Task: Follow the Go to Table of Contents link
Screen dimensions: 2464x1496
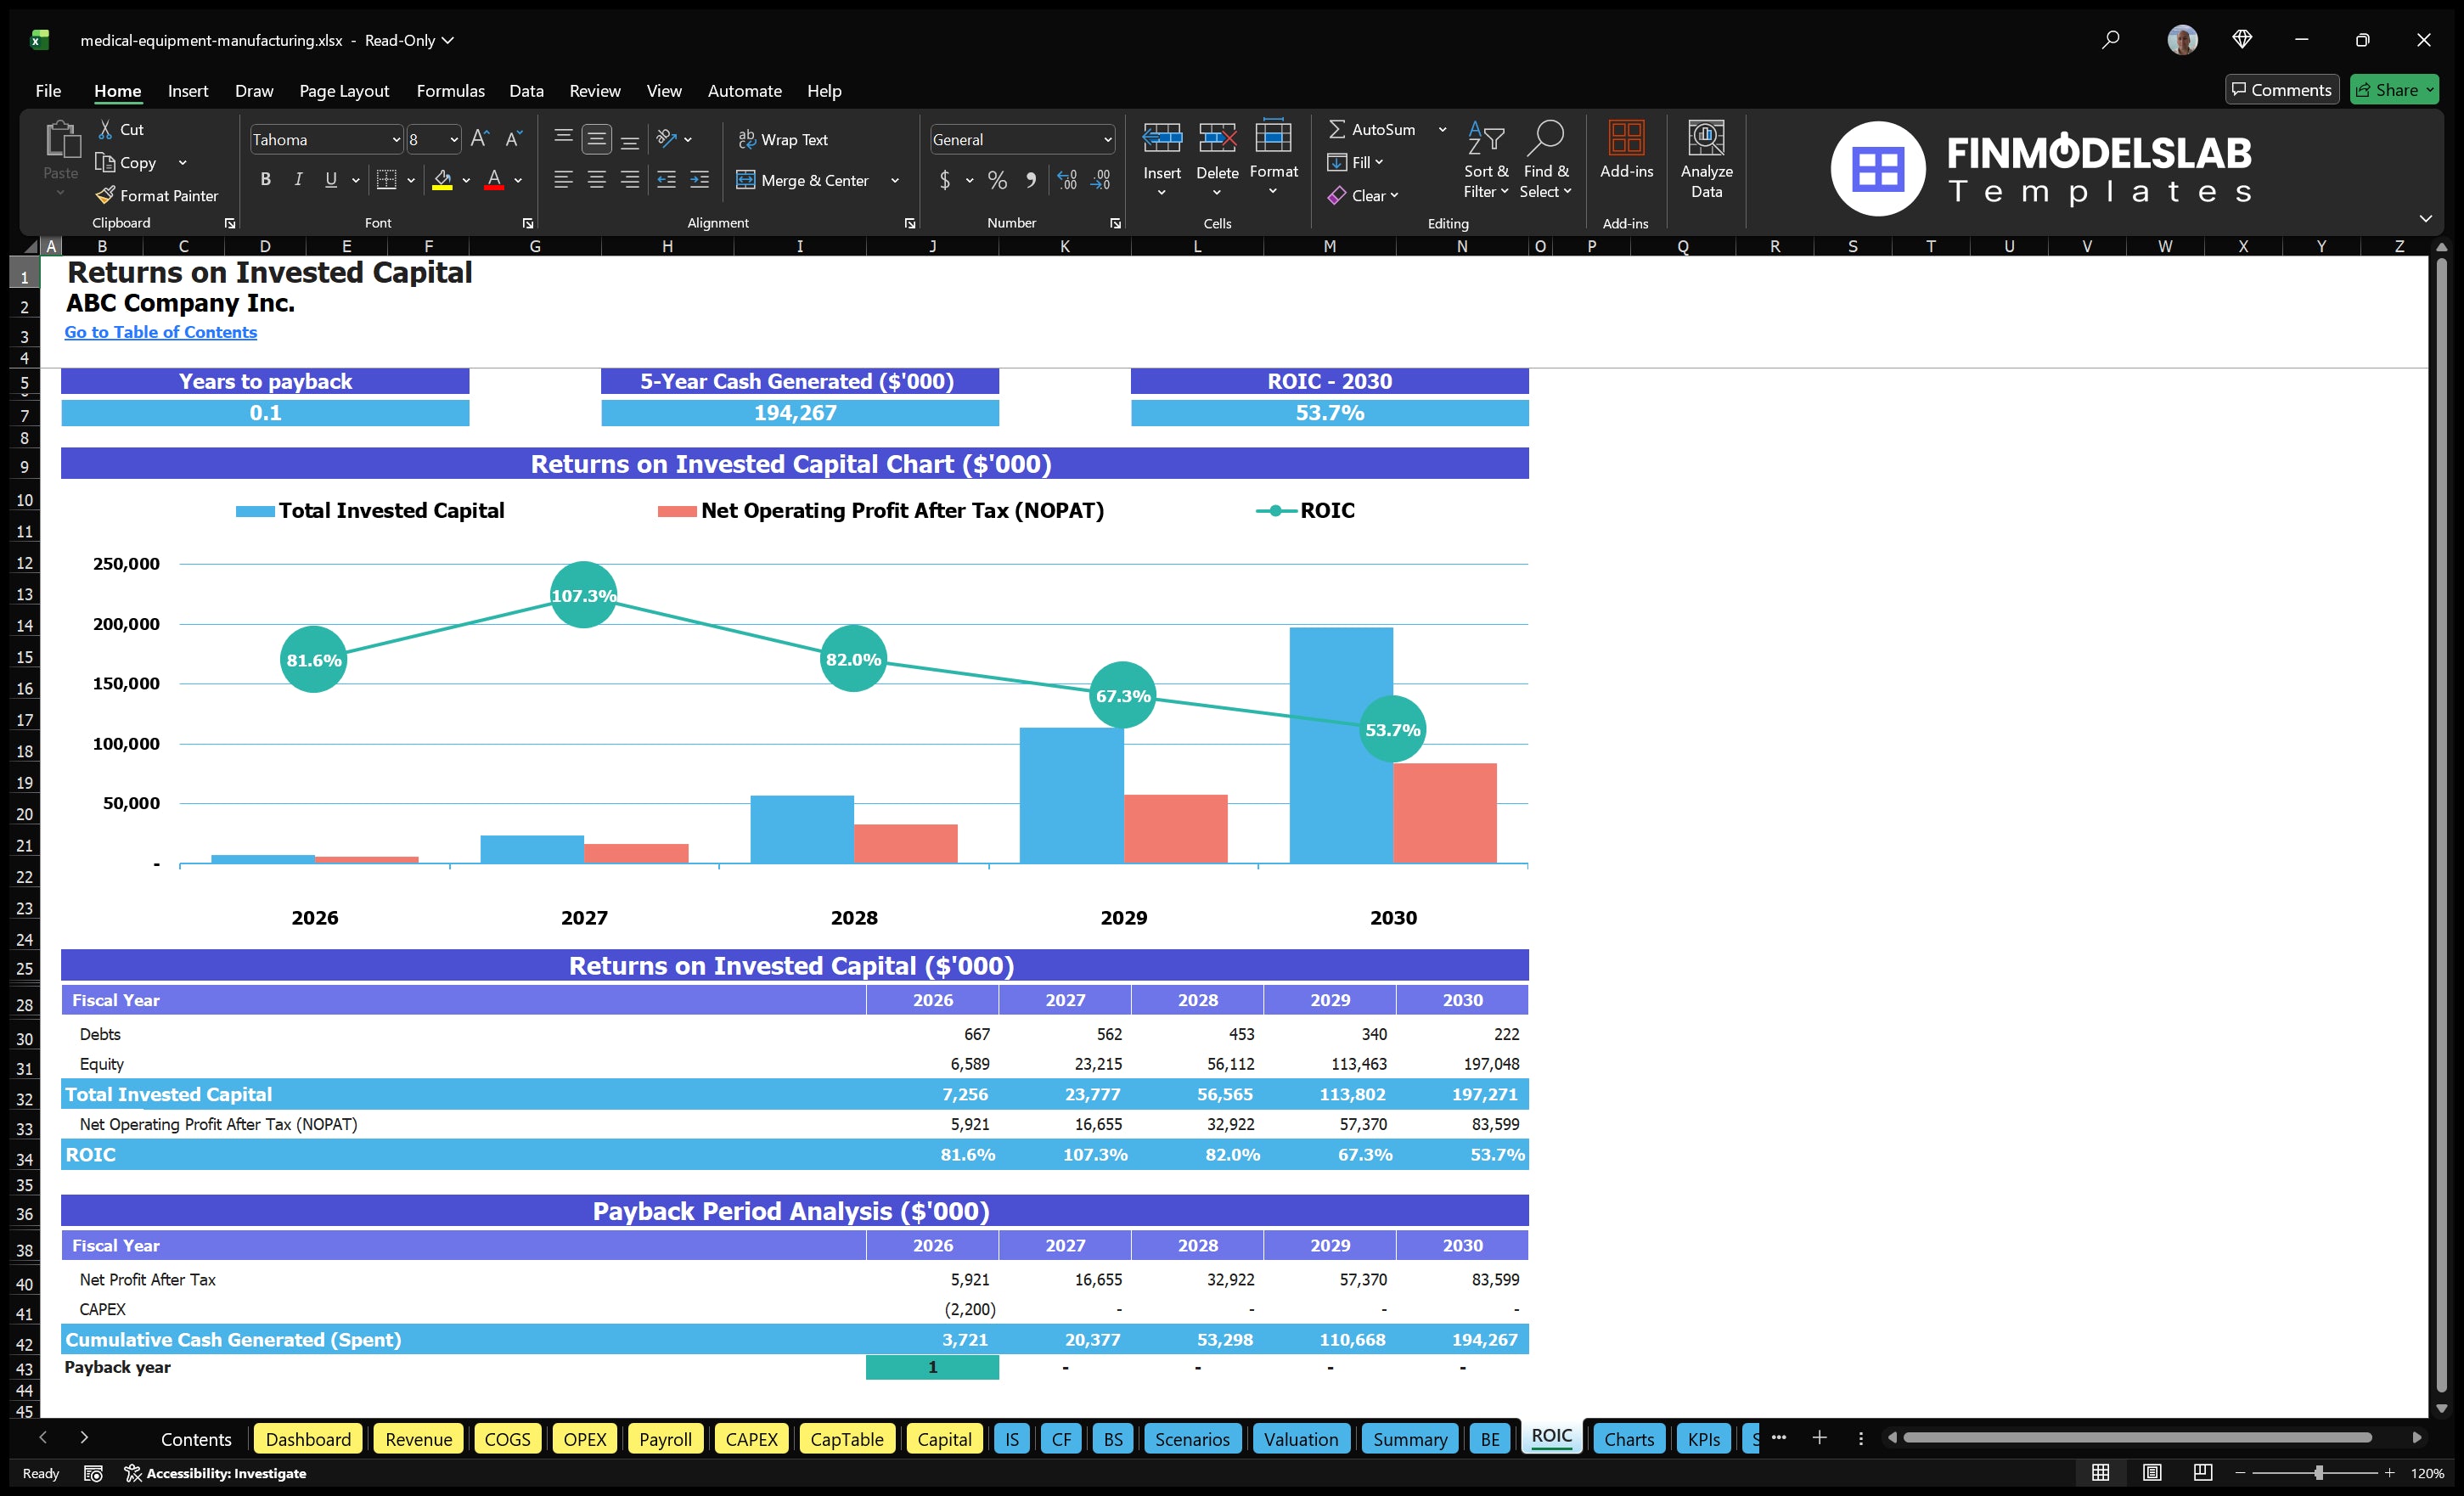Action: pyautogui.click(x=160, y=331)
